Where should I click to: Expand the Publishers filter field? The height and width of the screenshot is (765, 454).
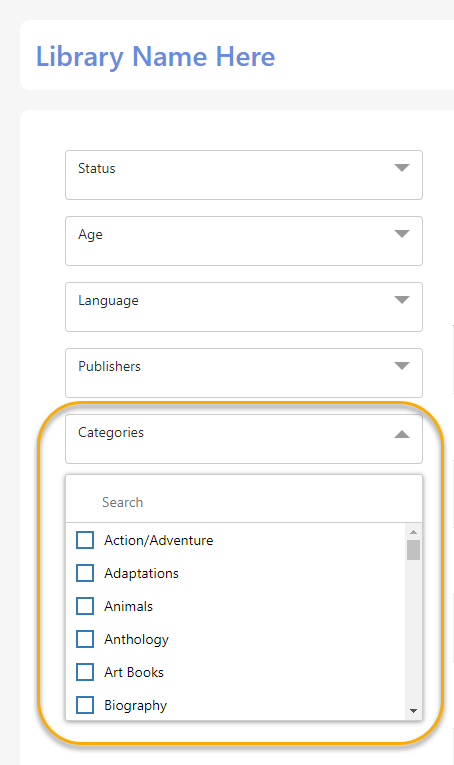coord(244,373)
